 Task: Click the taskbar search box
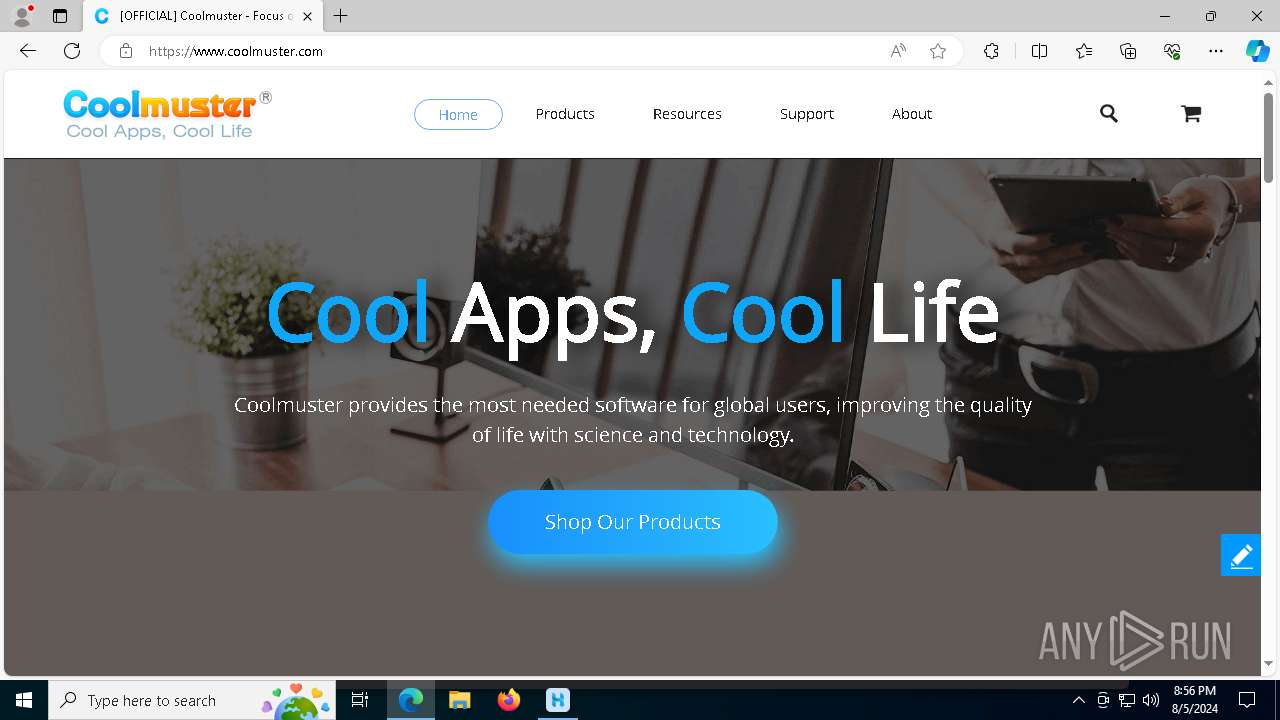[194, 700]
